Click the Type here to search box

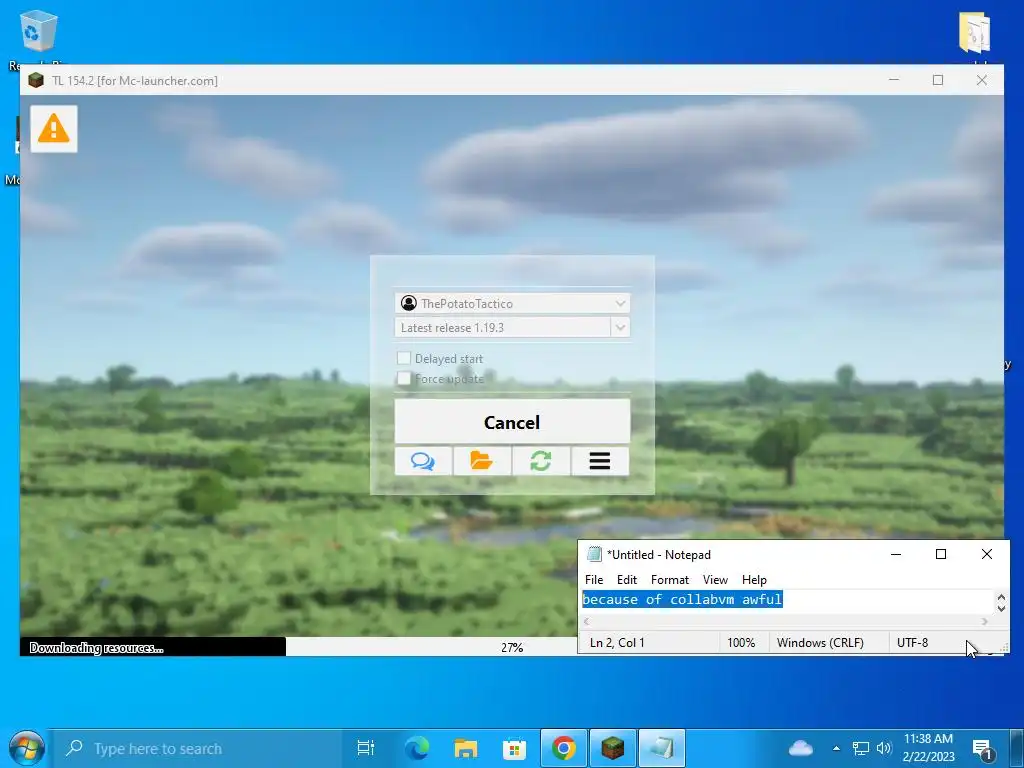[x=199, y=748]
